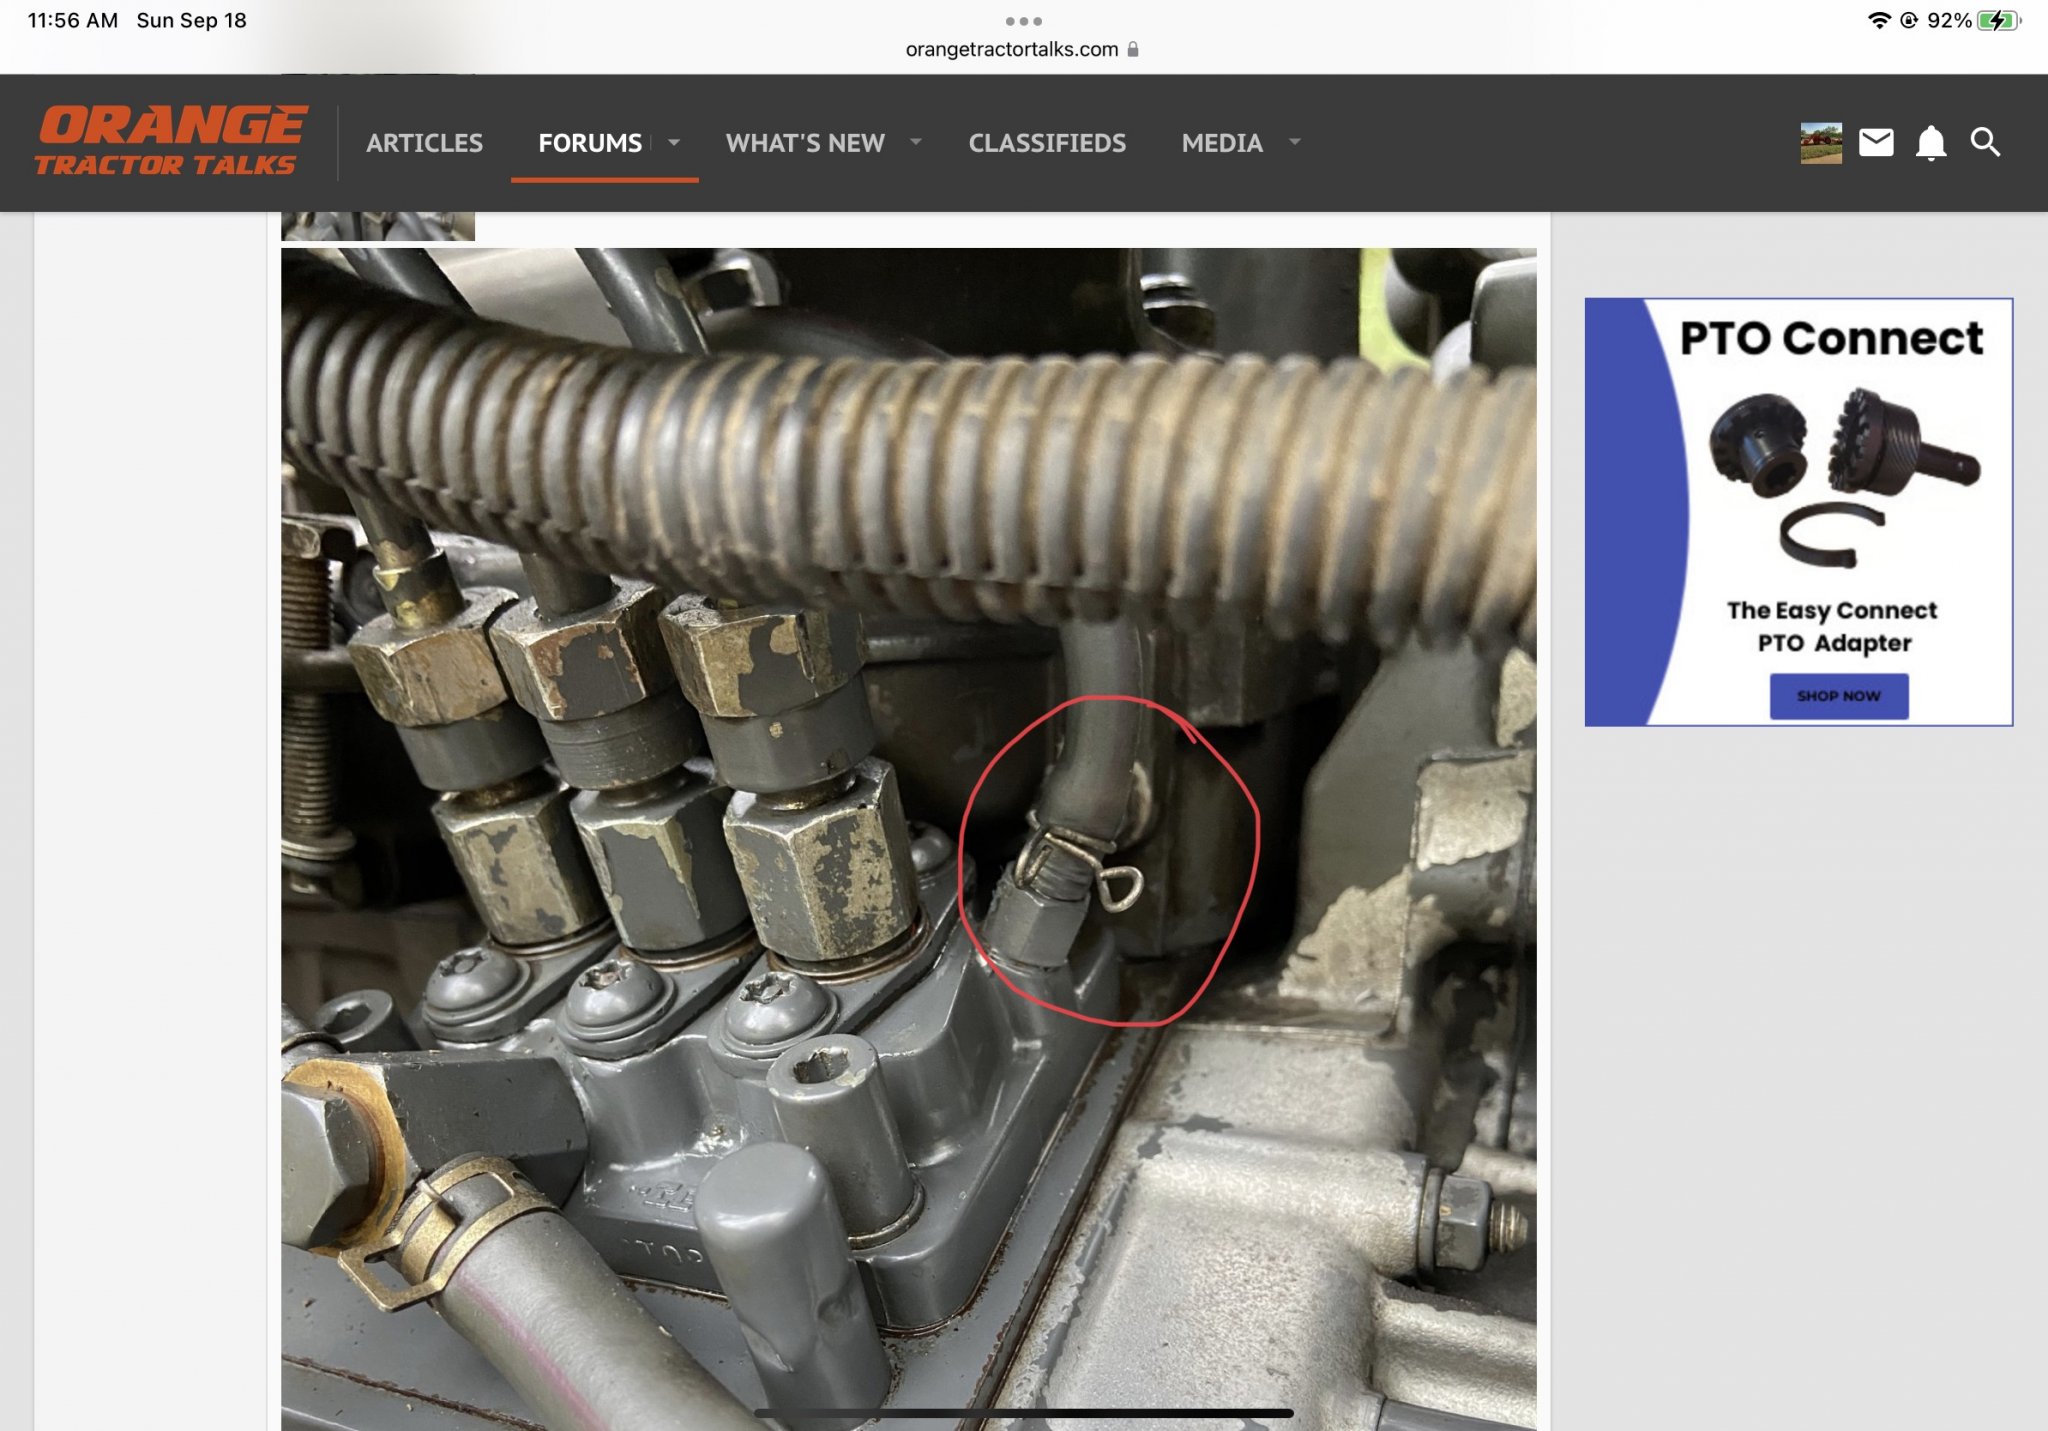Tap the battery status icon
Viewport: 2048px width, 1431px height.
click(1998, 21)
